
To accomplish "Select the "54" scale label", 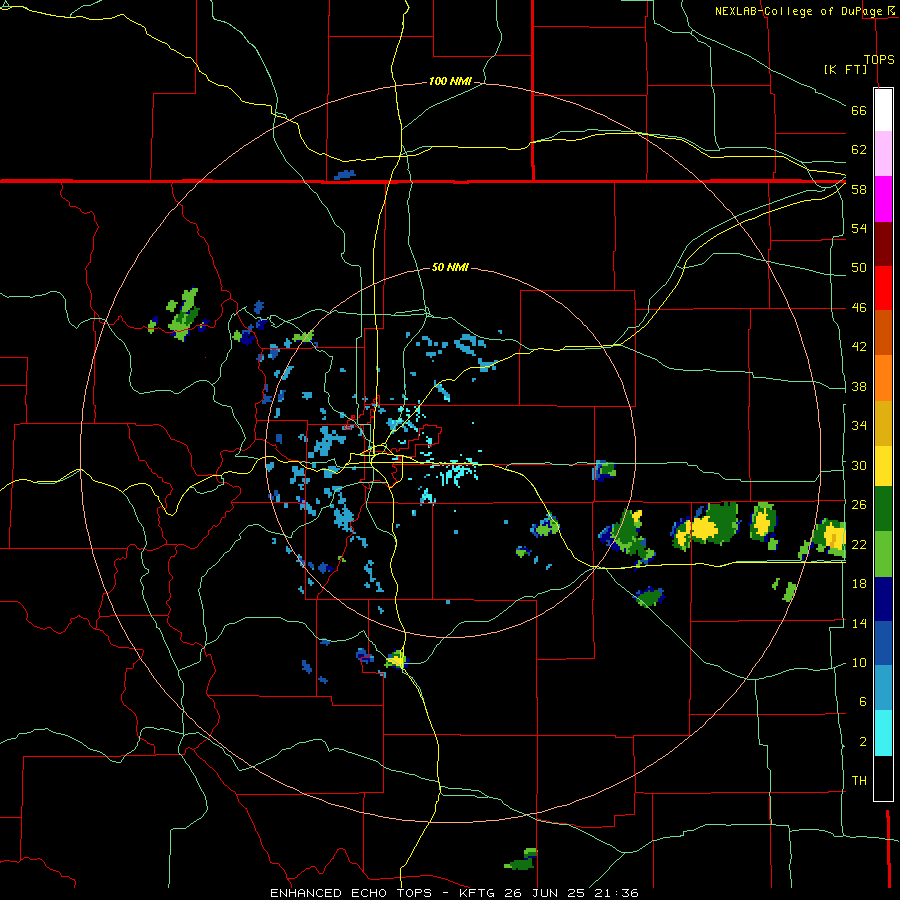I will [x=859, y=228].
